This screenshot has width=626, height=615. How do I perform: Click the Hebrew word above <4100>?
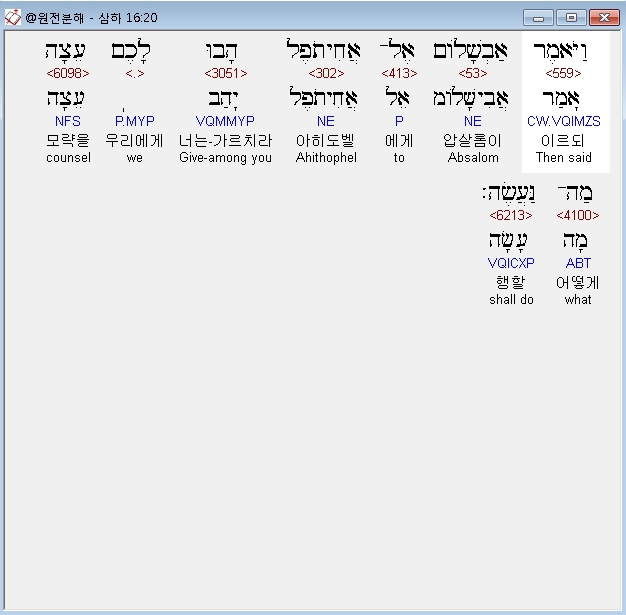pyautogui.click(x=575, y=193)
